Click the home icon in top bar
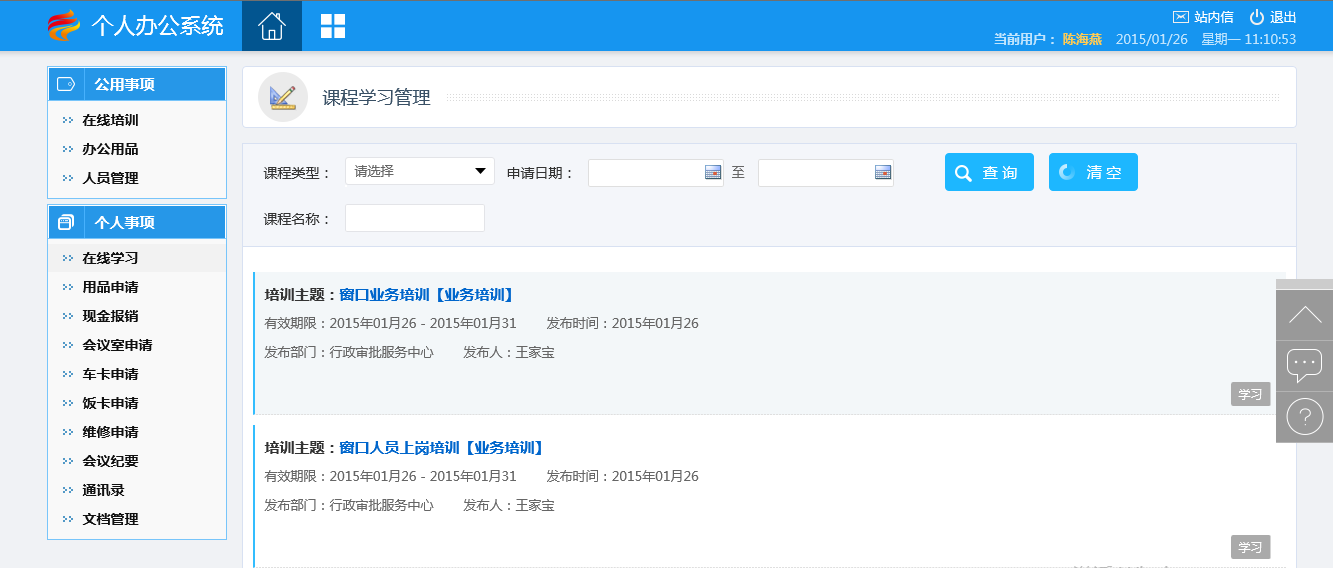Screen dimensions: 1333x568 [x=272, y=26]
